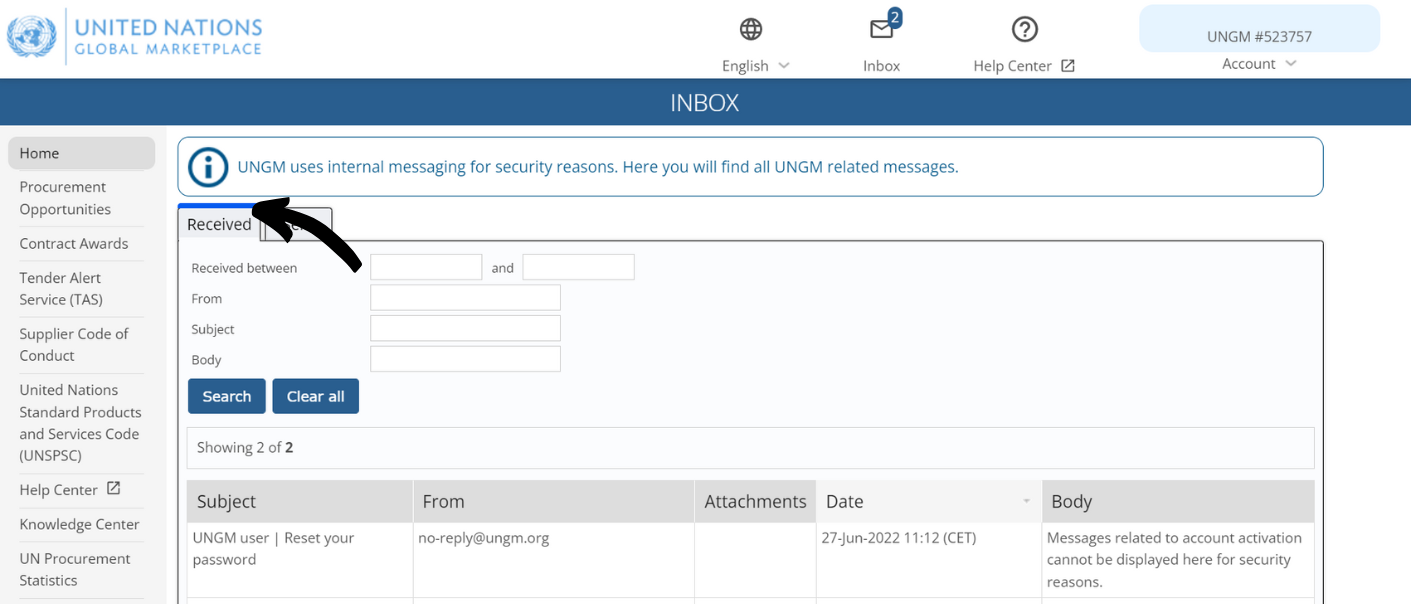Click the From filter field
The height and width of the screenshot is (604, 1411).
click(465, 298)
